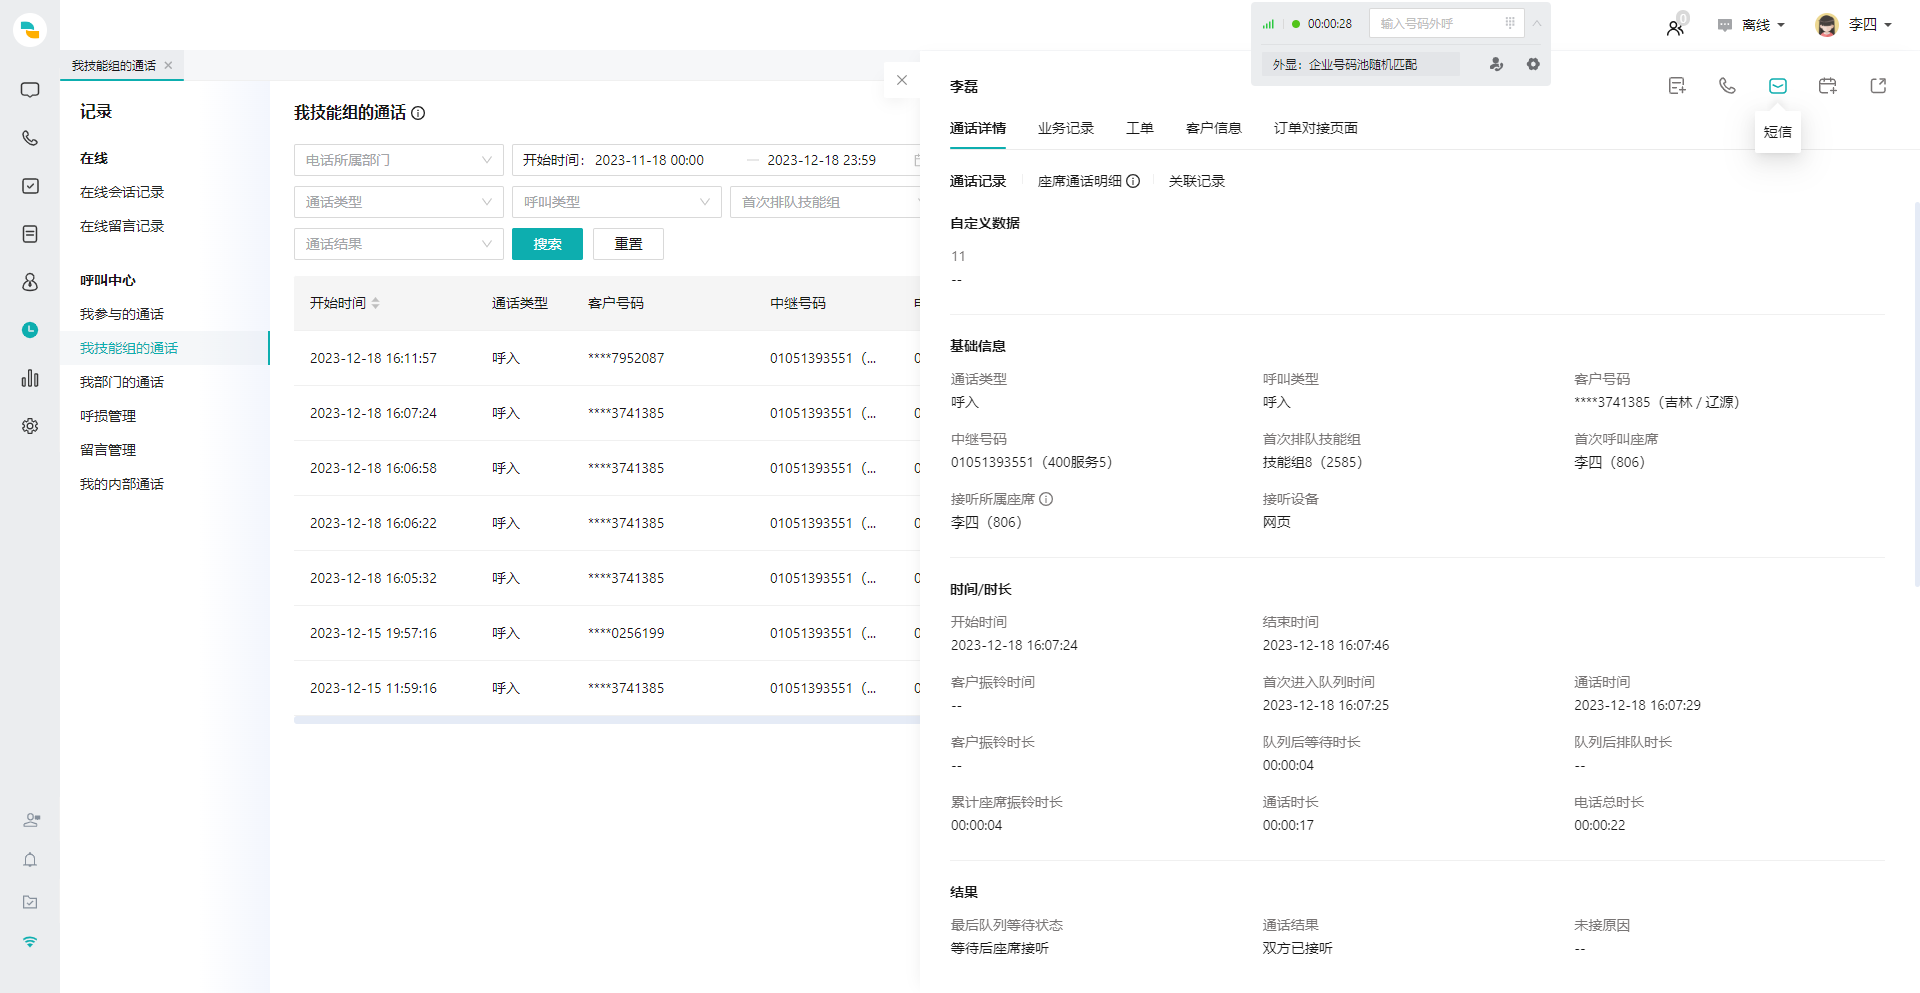Open the 呼叫类型 filter dropdown
Viewport: 1920px width, 993px height.
tap(617, 202)
